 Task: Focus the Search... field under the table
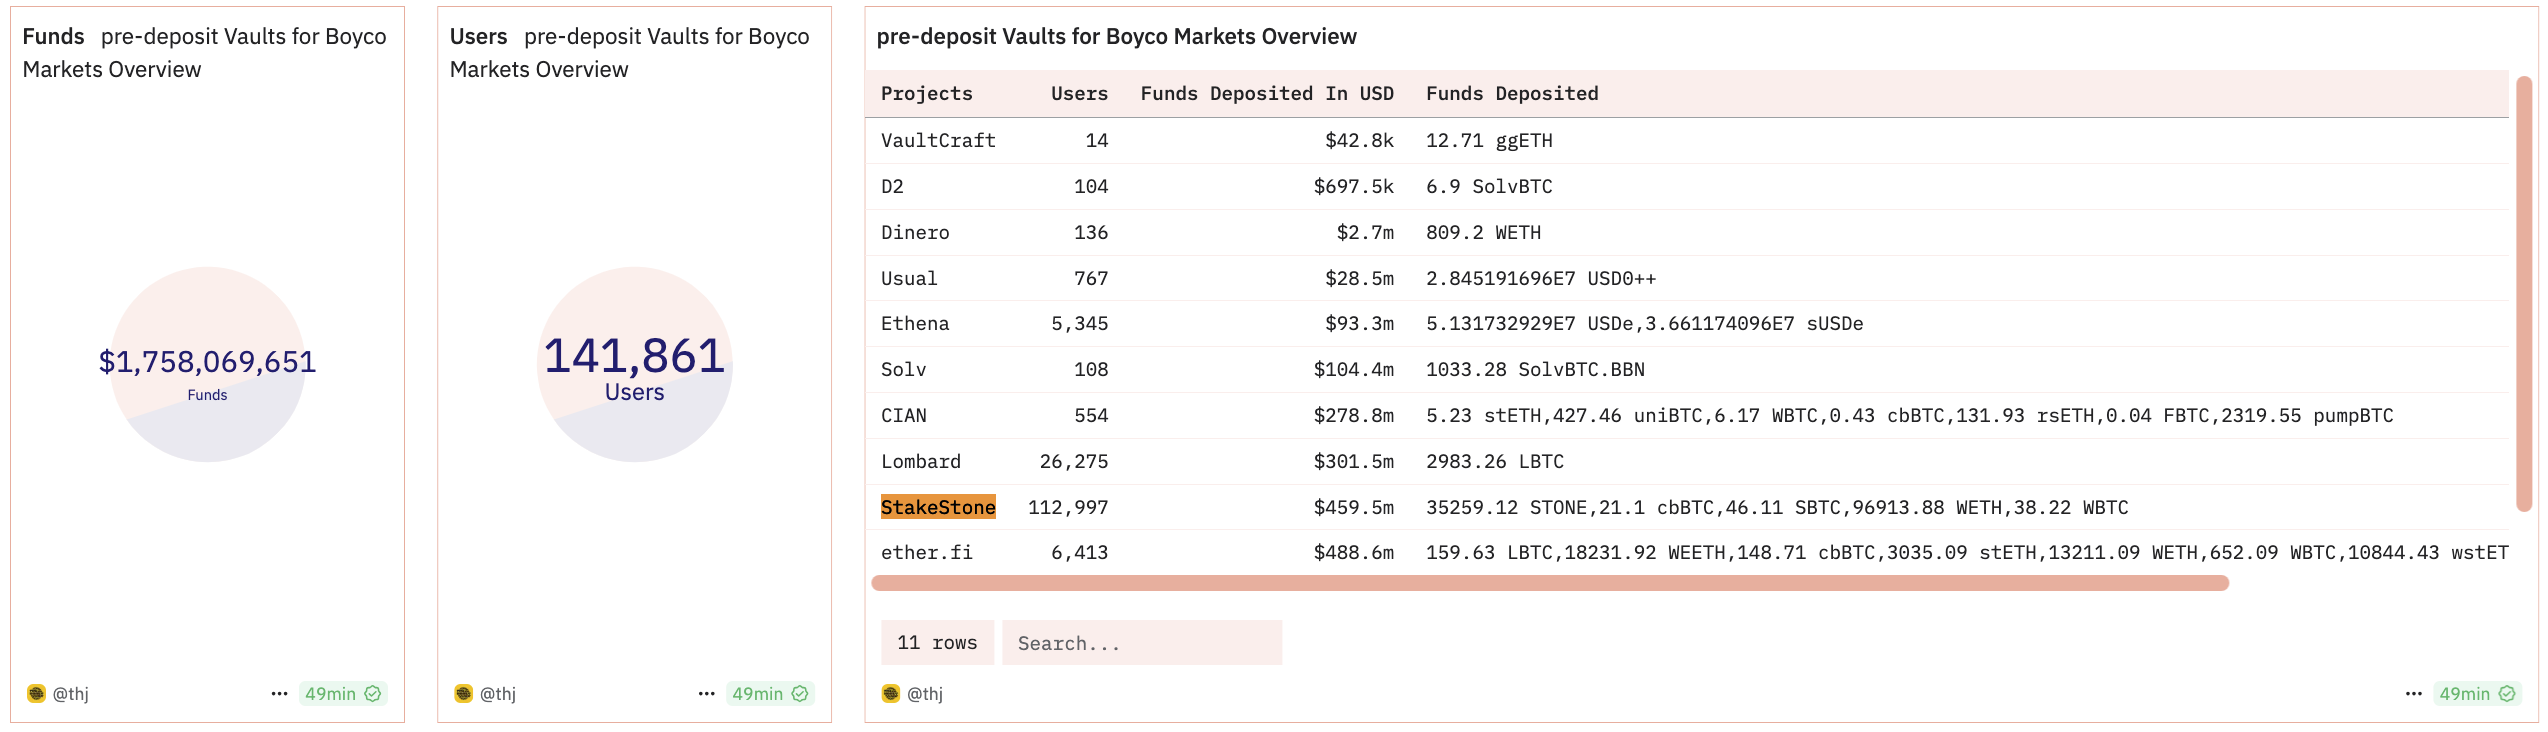(1142, 643)
